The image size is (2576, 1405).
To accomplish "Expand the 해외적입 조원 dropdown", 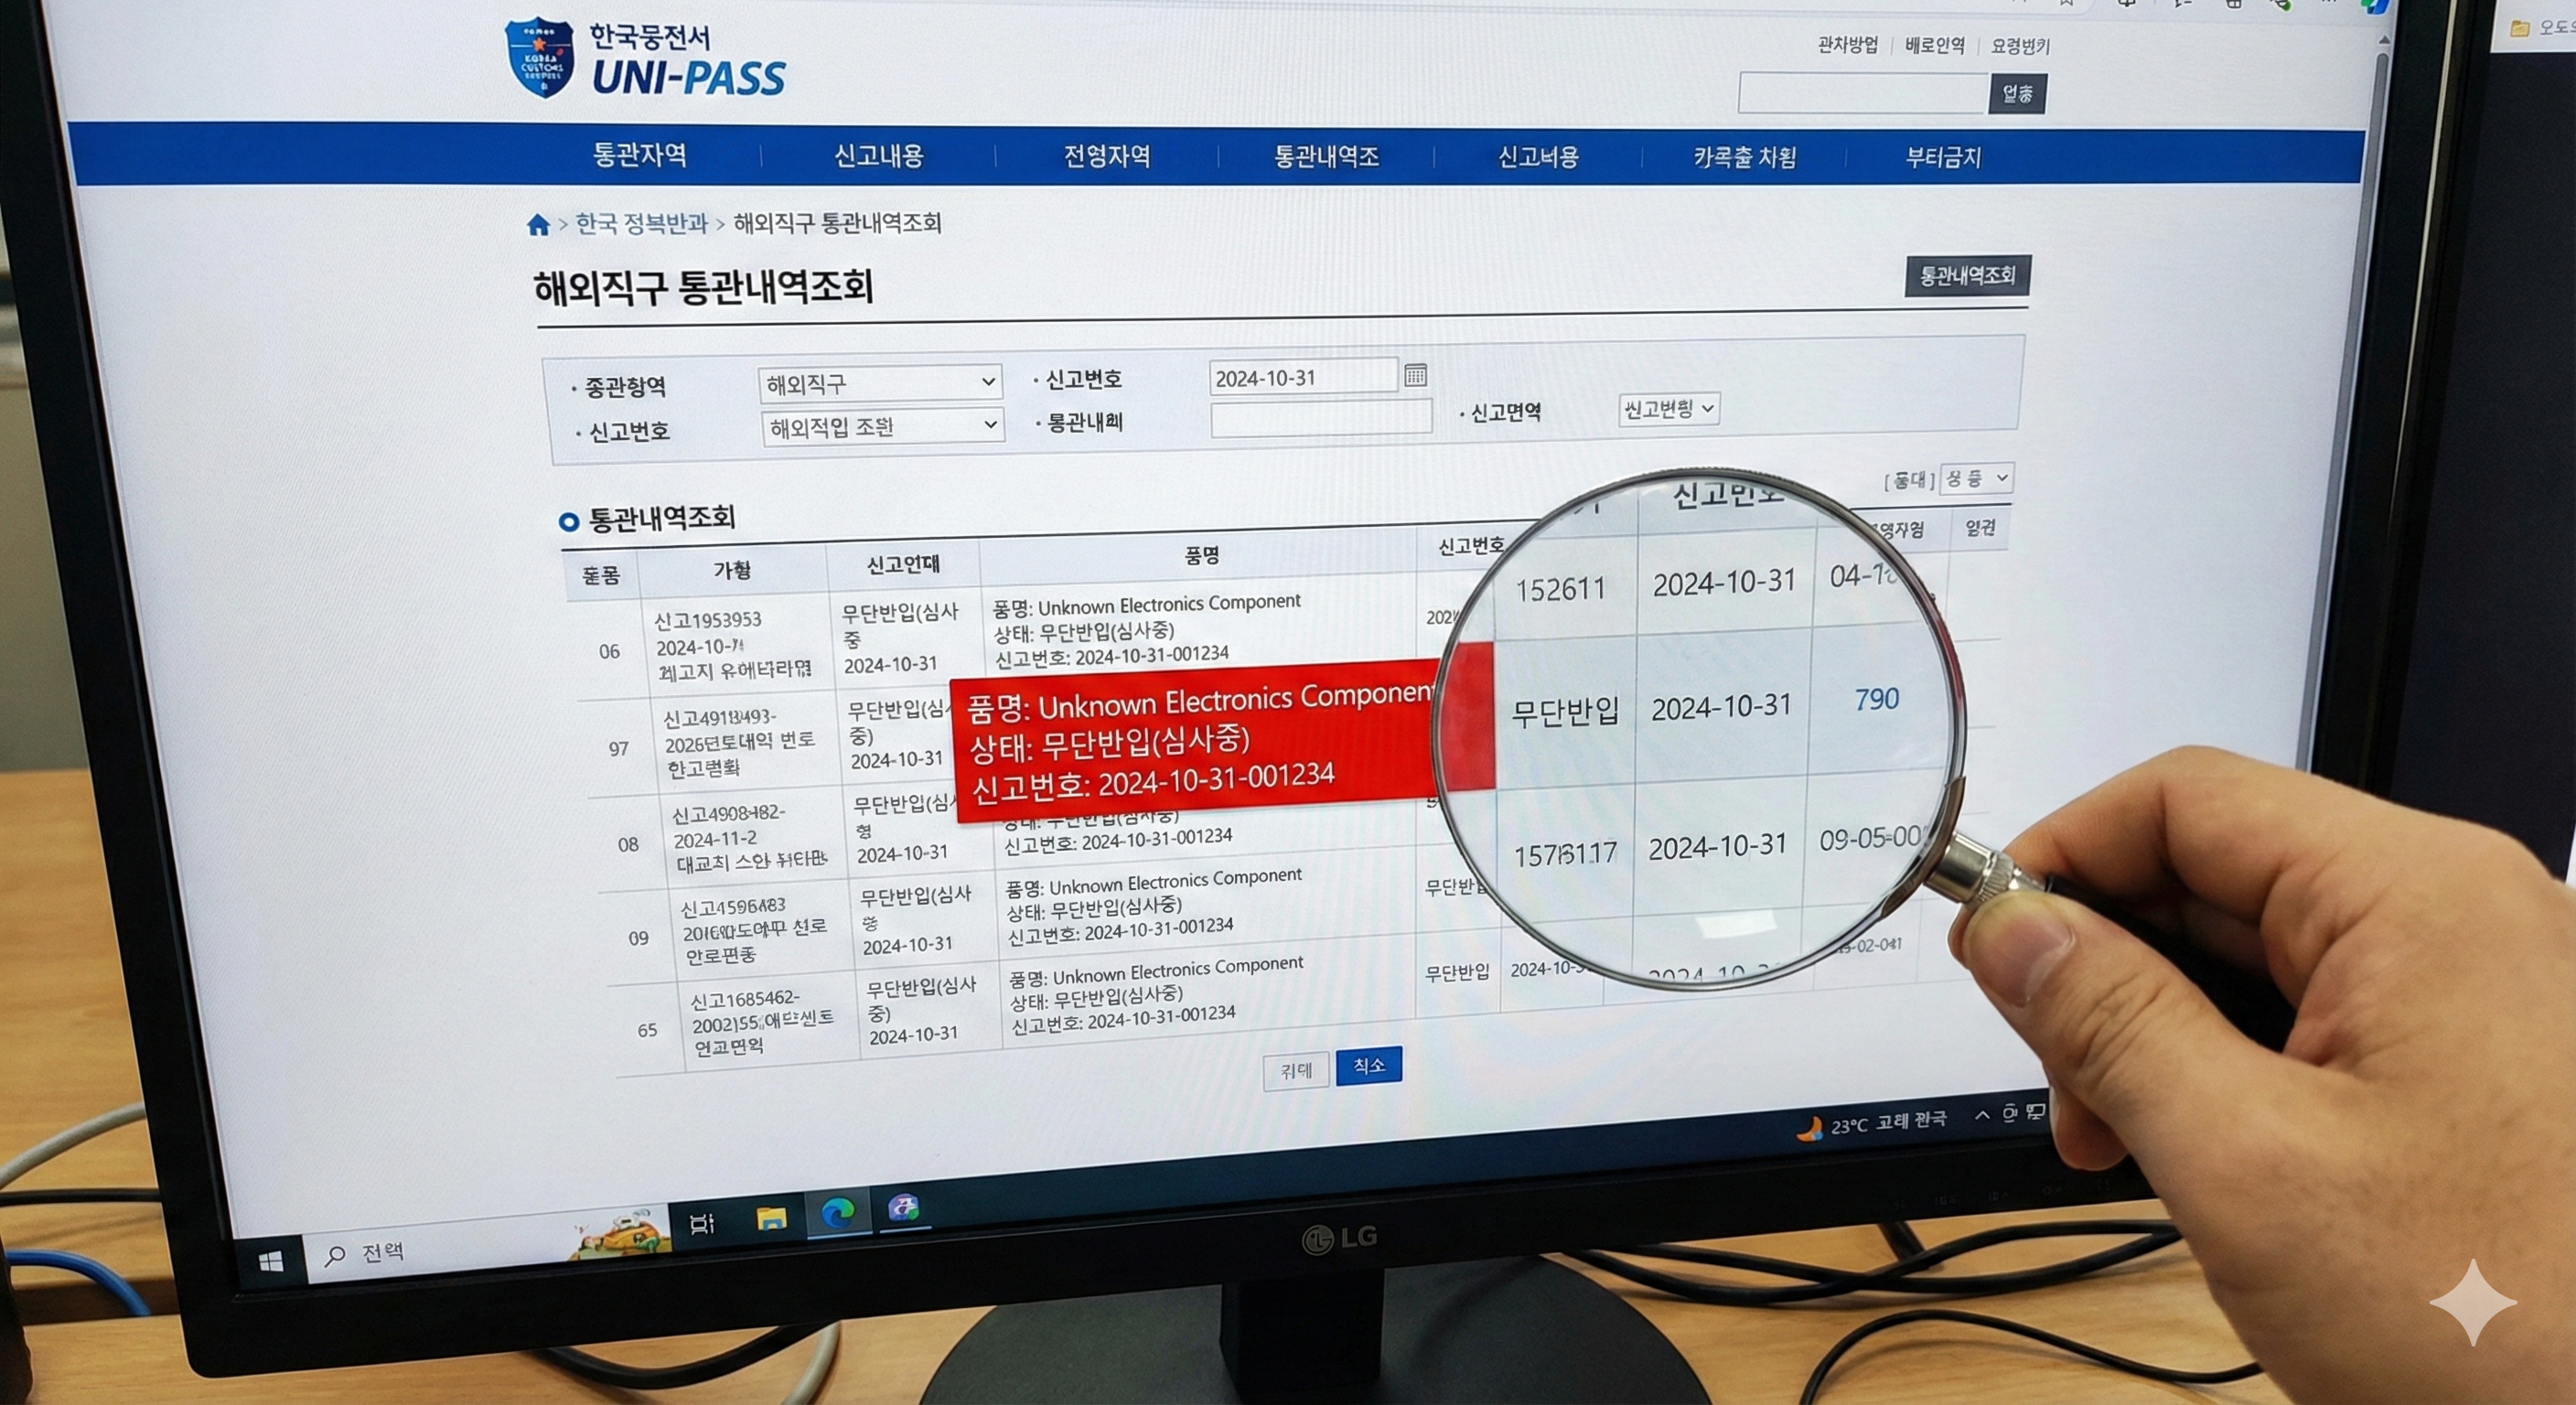I will click(x=882, y=426).
